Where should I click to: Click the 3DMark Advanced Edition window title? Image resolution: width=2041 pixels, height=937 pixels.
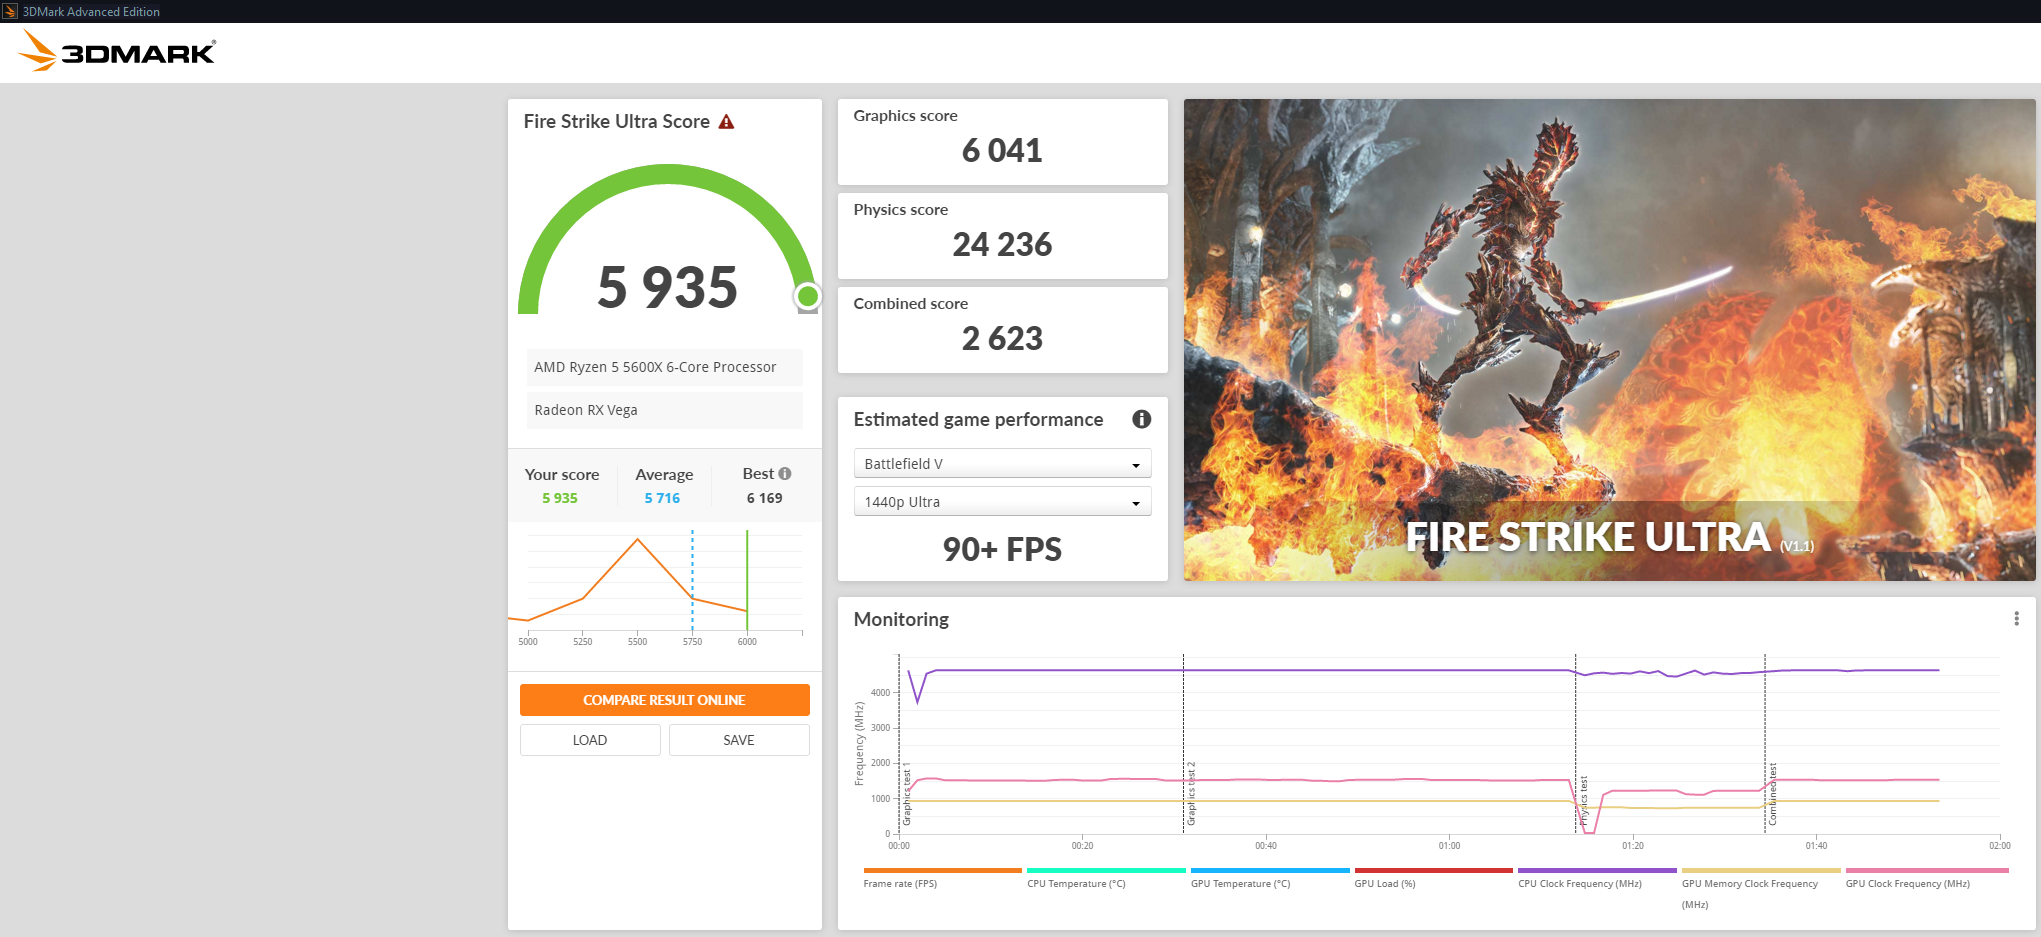coord(91,12)
